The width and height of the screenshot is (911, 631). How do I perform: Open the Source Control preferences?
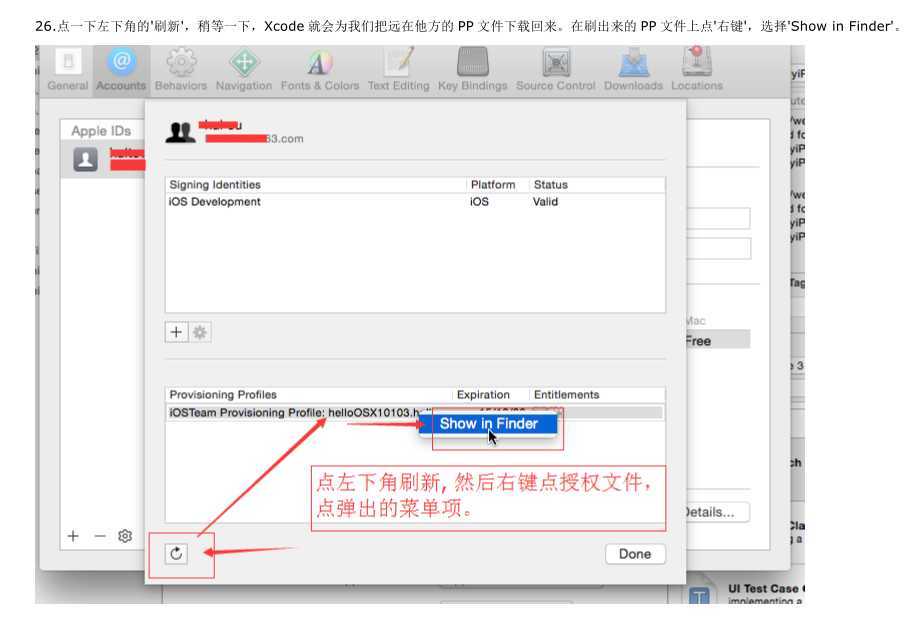tap(555, 70)
